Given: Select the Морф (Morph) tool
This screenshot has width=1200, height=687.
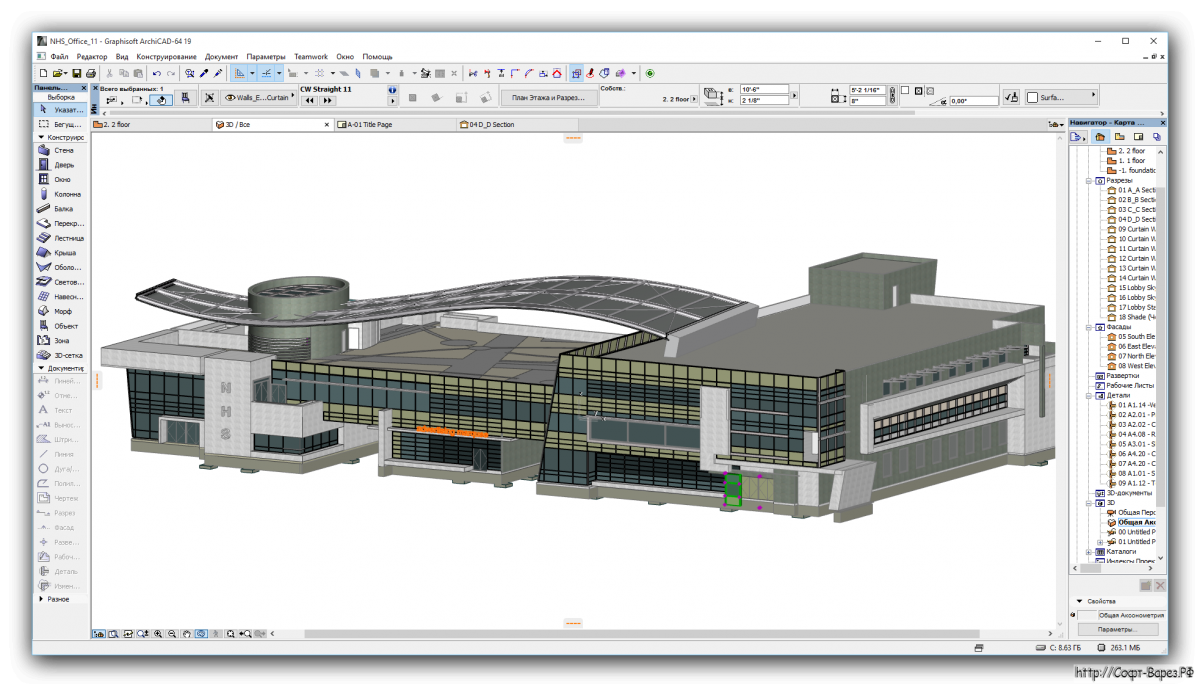Looking at the screenshot, I should [62, 311].
